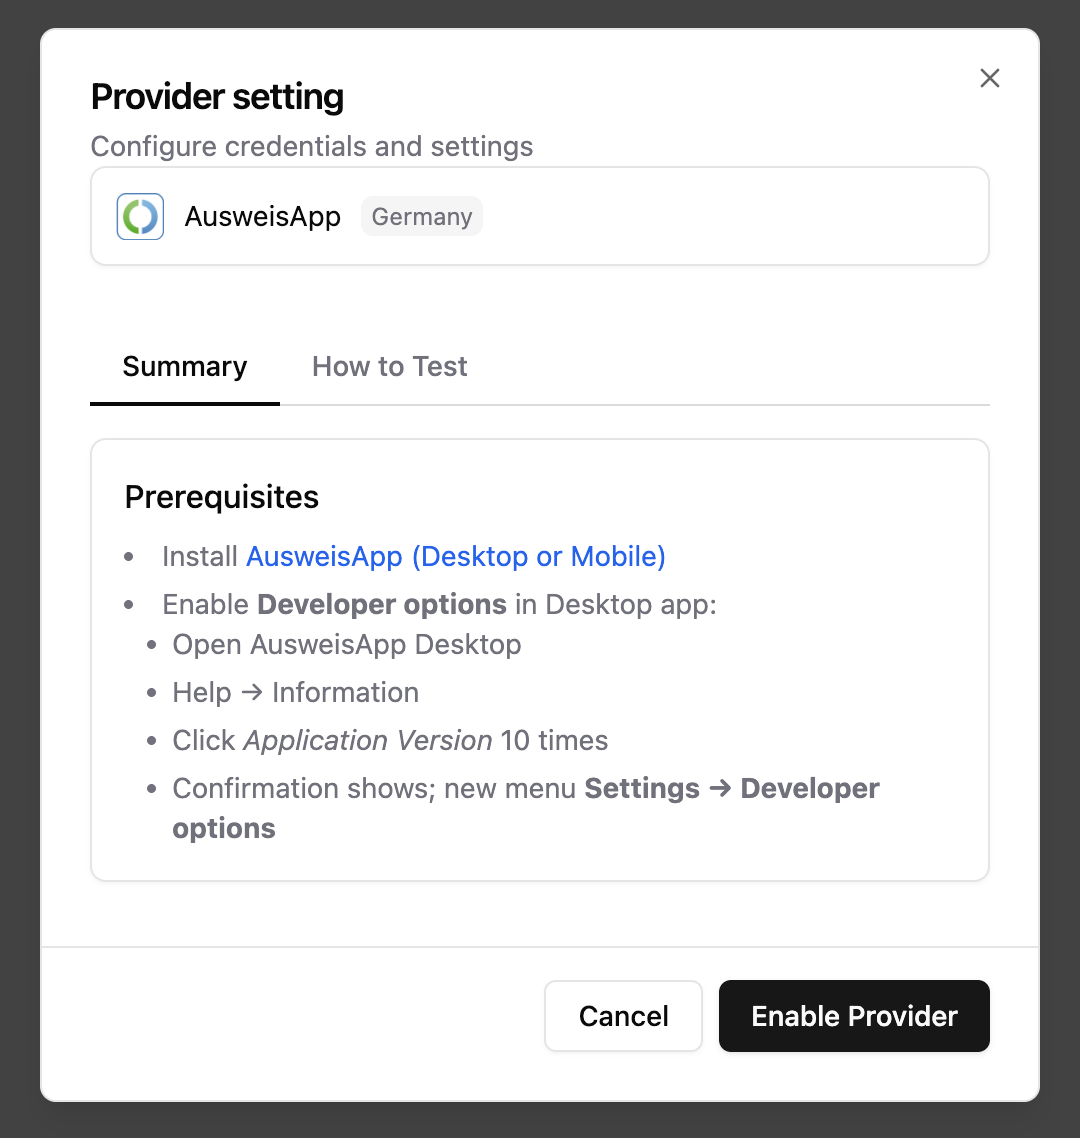Image resolution: width=1080 pixels, height=1138 pixels.
Task: Select the Summary tab
Action: tap(184, 366)
